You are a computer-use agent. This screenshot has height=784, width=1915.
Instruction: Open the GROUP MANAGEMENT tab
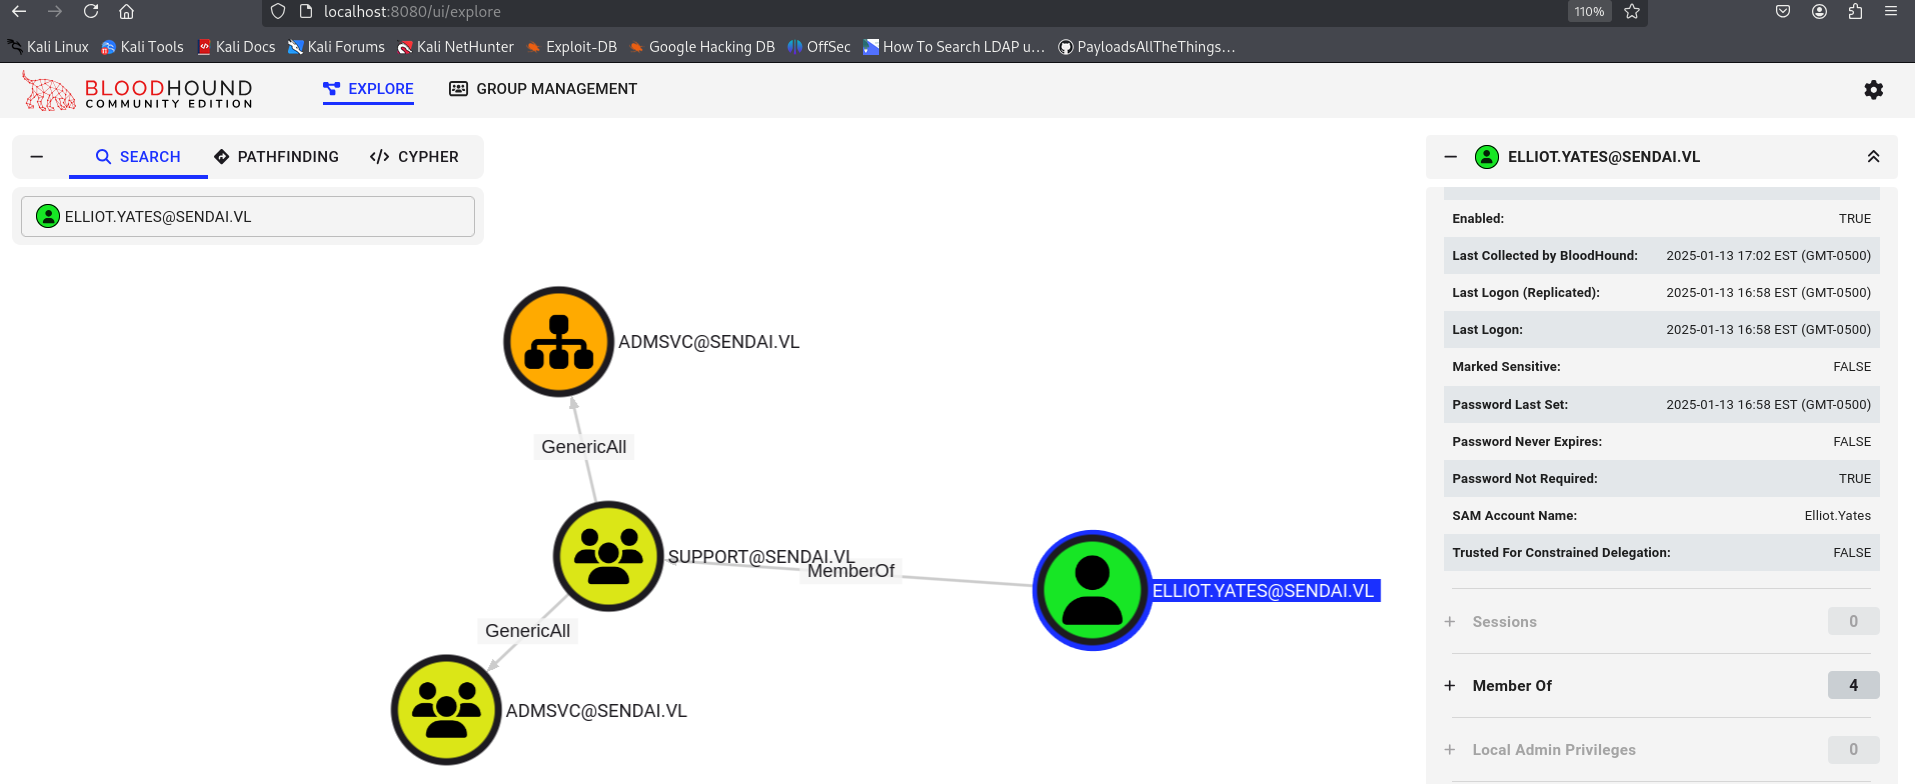click(543, 89)
